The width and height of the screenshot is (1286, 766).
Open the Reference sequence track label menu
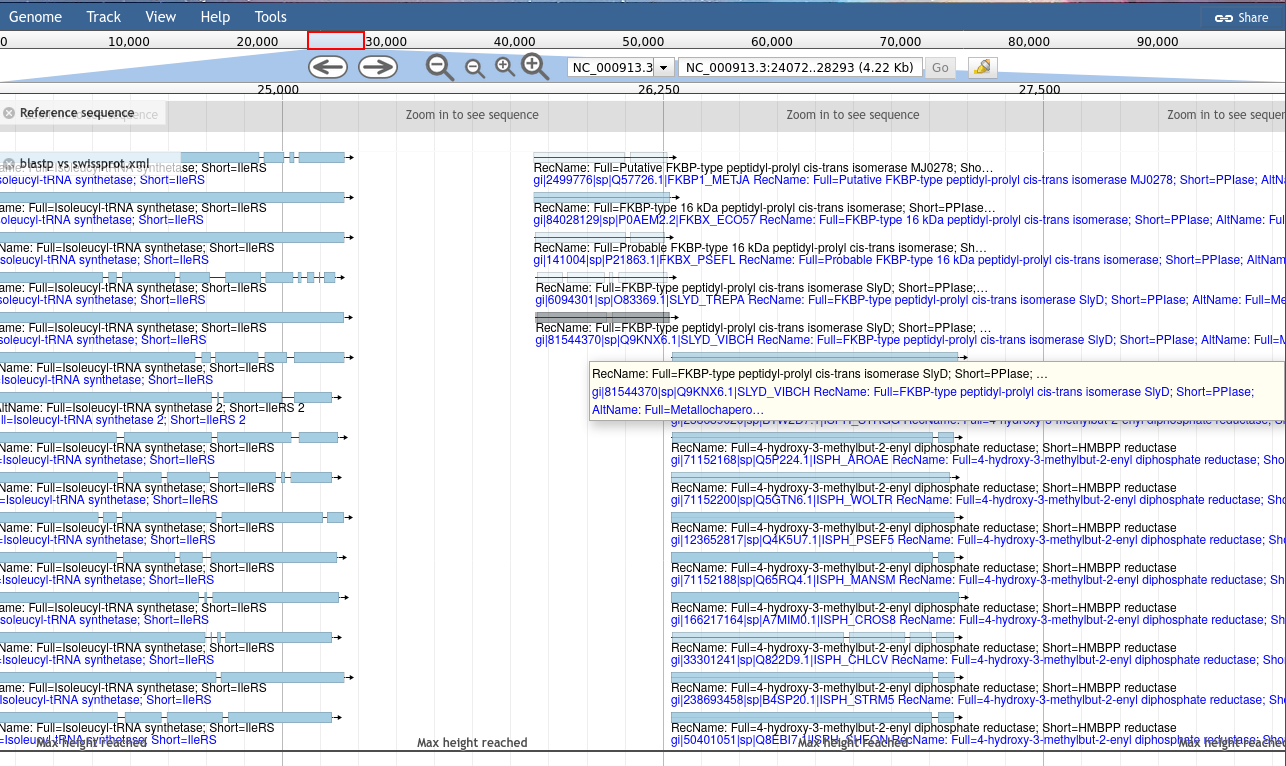coord(77,113)
